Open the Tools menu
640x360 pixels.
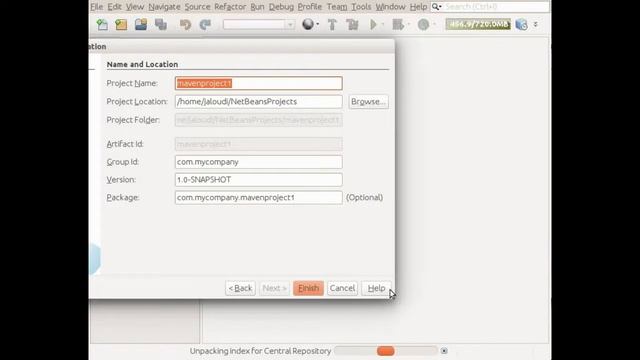pos(361,7)
